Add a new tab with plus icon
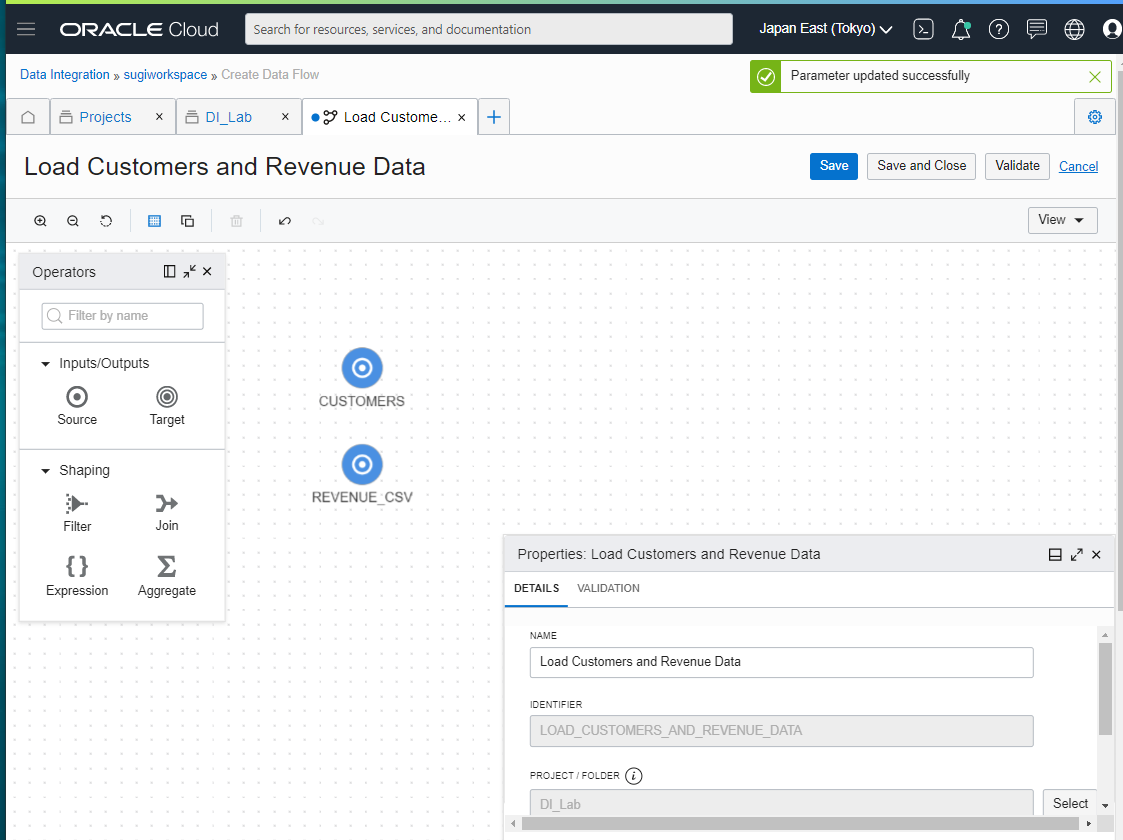 493,117
